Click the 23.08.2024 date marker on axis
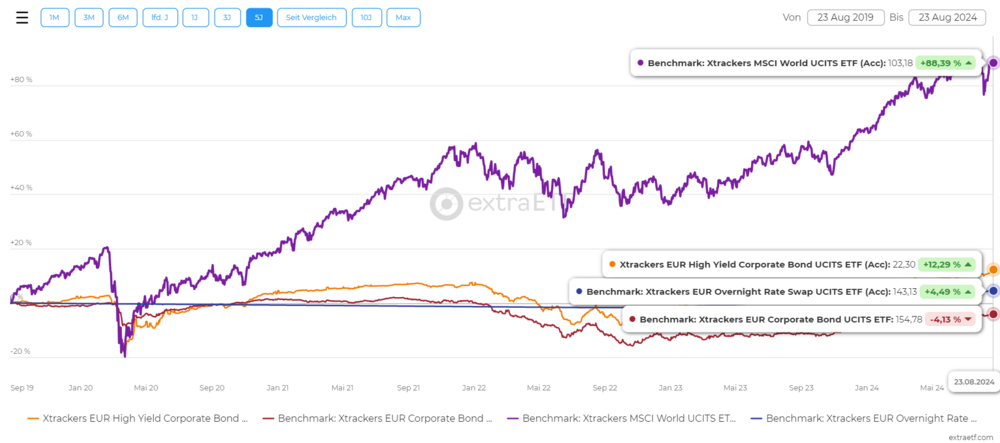The width and height of the screenshot is (1000, 443). pos(971,381)
